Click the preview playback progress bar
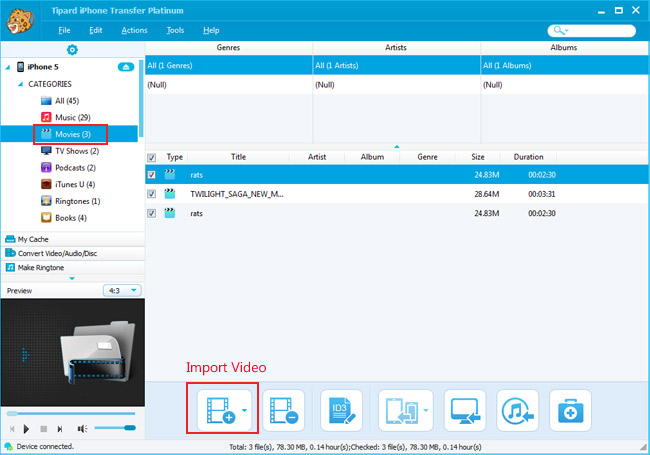650x455 pixels. (71, 413)
